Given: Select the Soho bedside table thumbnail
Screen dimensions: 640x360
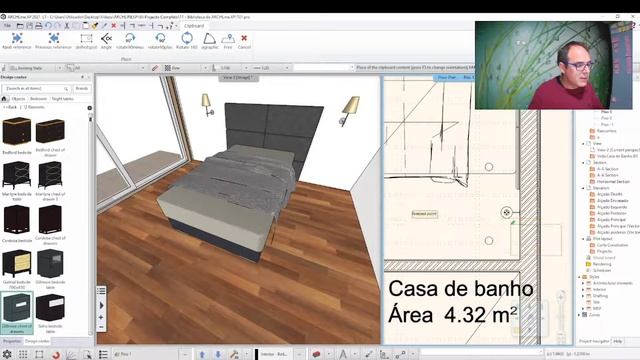Looking at the screenshot, I should 50,307.
